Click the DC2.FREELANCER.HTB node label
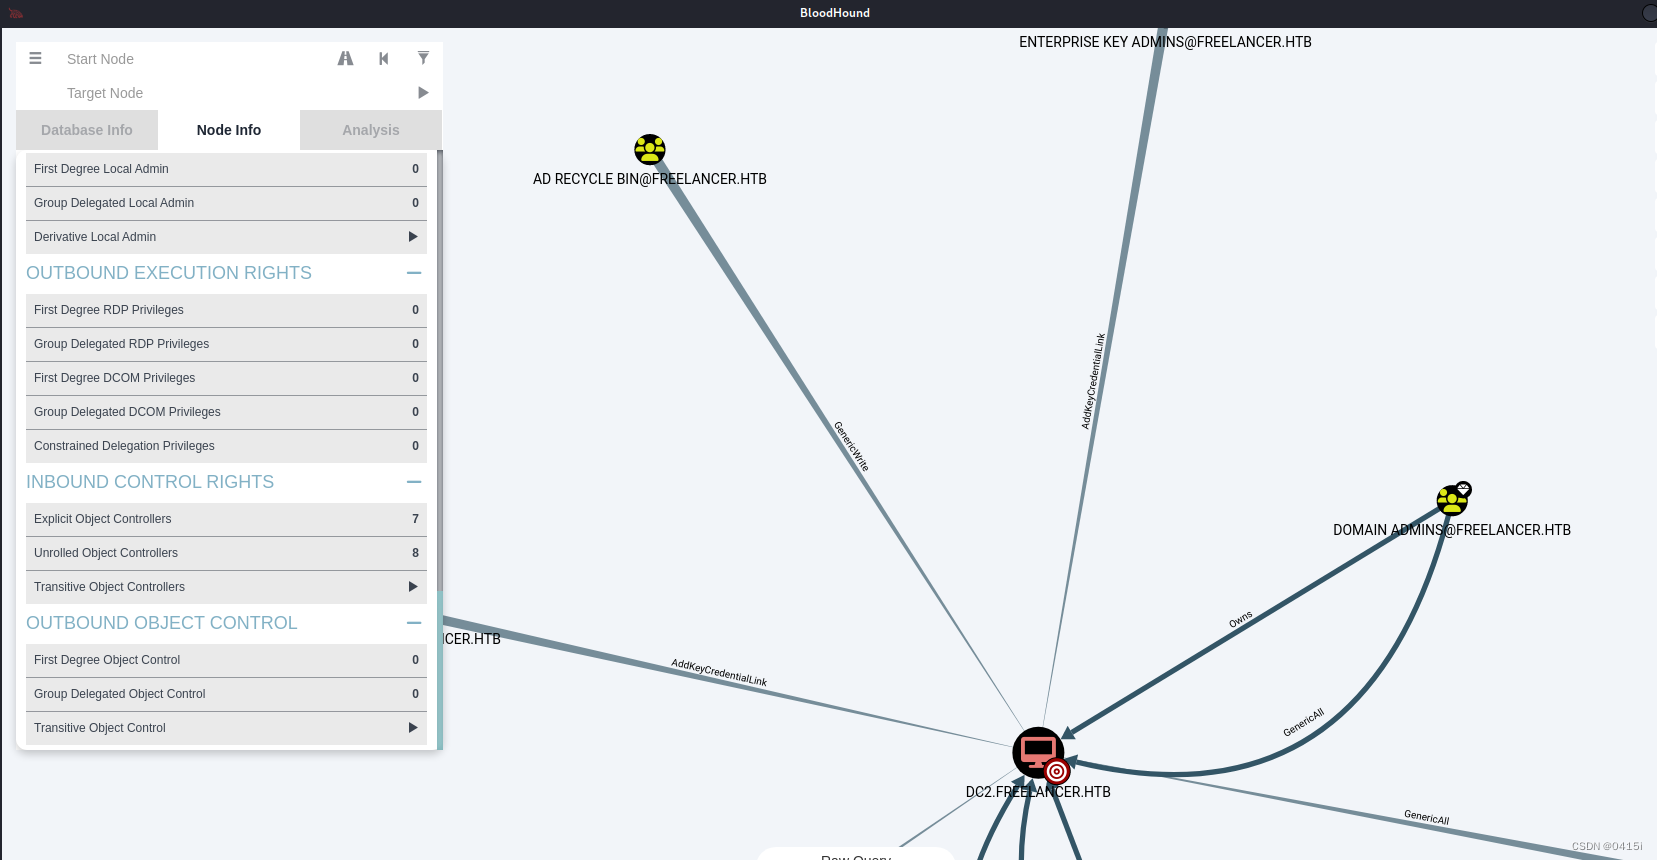Screen dimensions: 1657x860 [1038, 792]
